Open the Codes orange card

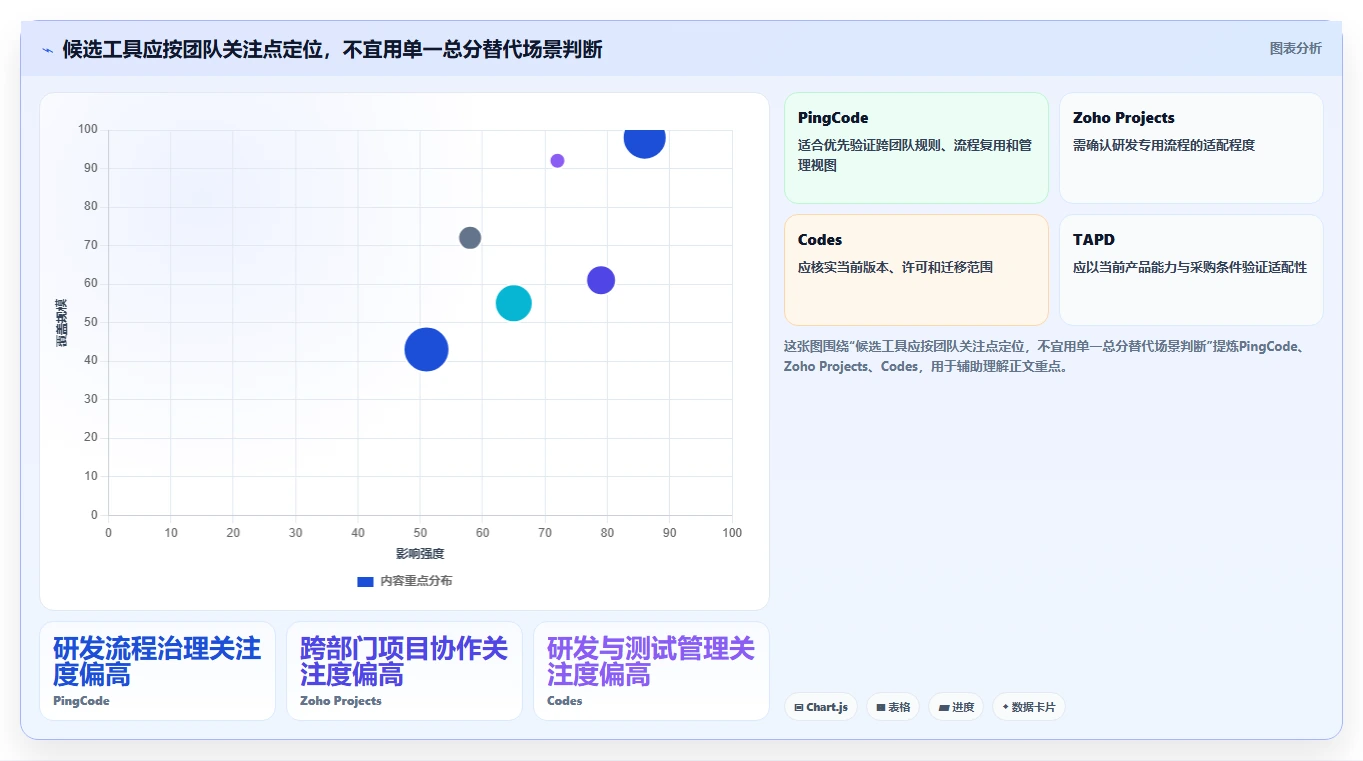point(916,270)
